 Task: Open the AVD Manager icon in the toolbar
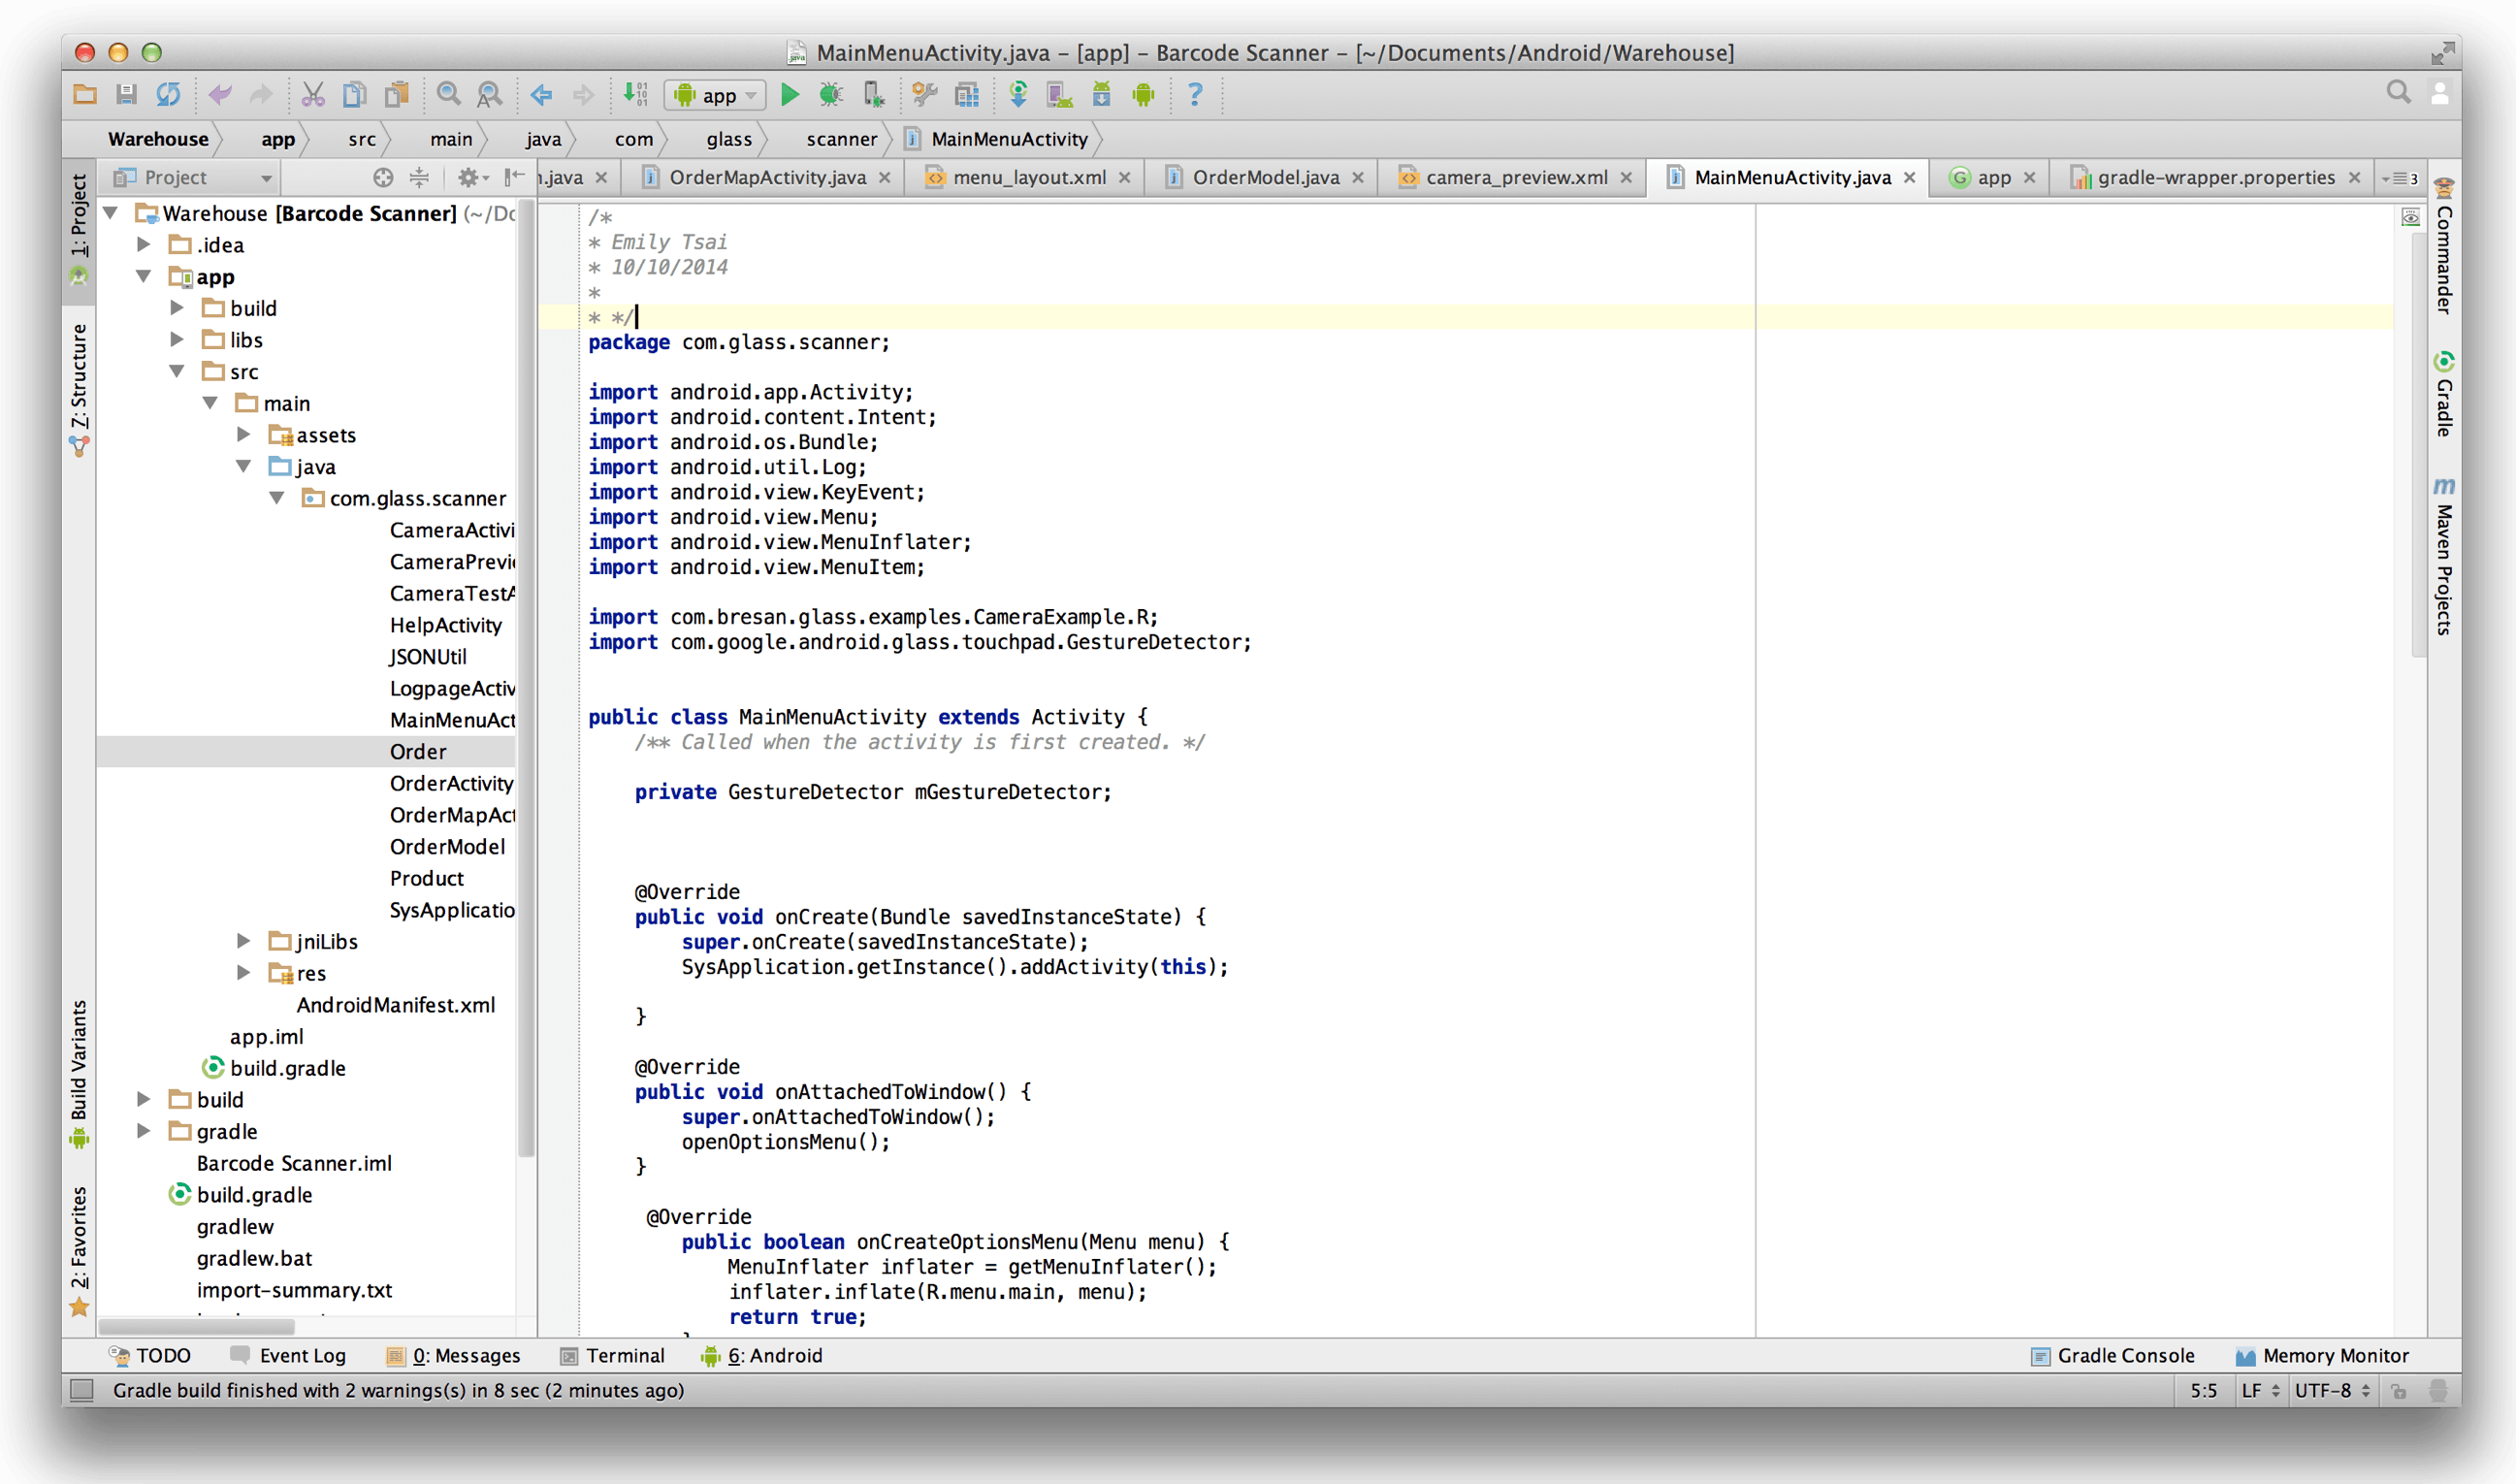[1059, 95]
